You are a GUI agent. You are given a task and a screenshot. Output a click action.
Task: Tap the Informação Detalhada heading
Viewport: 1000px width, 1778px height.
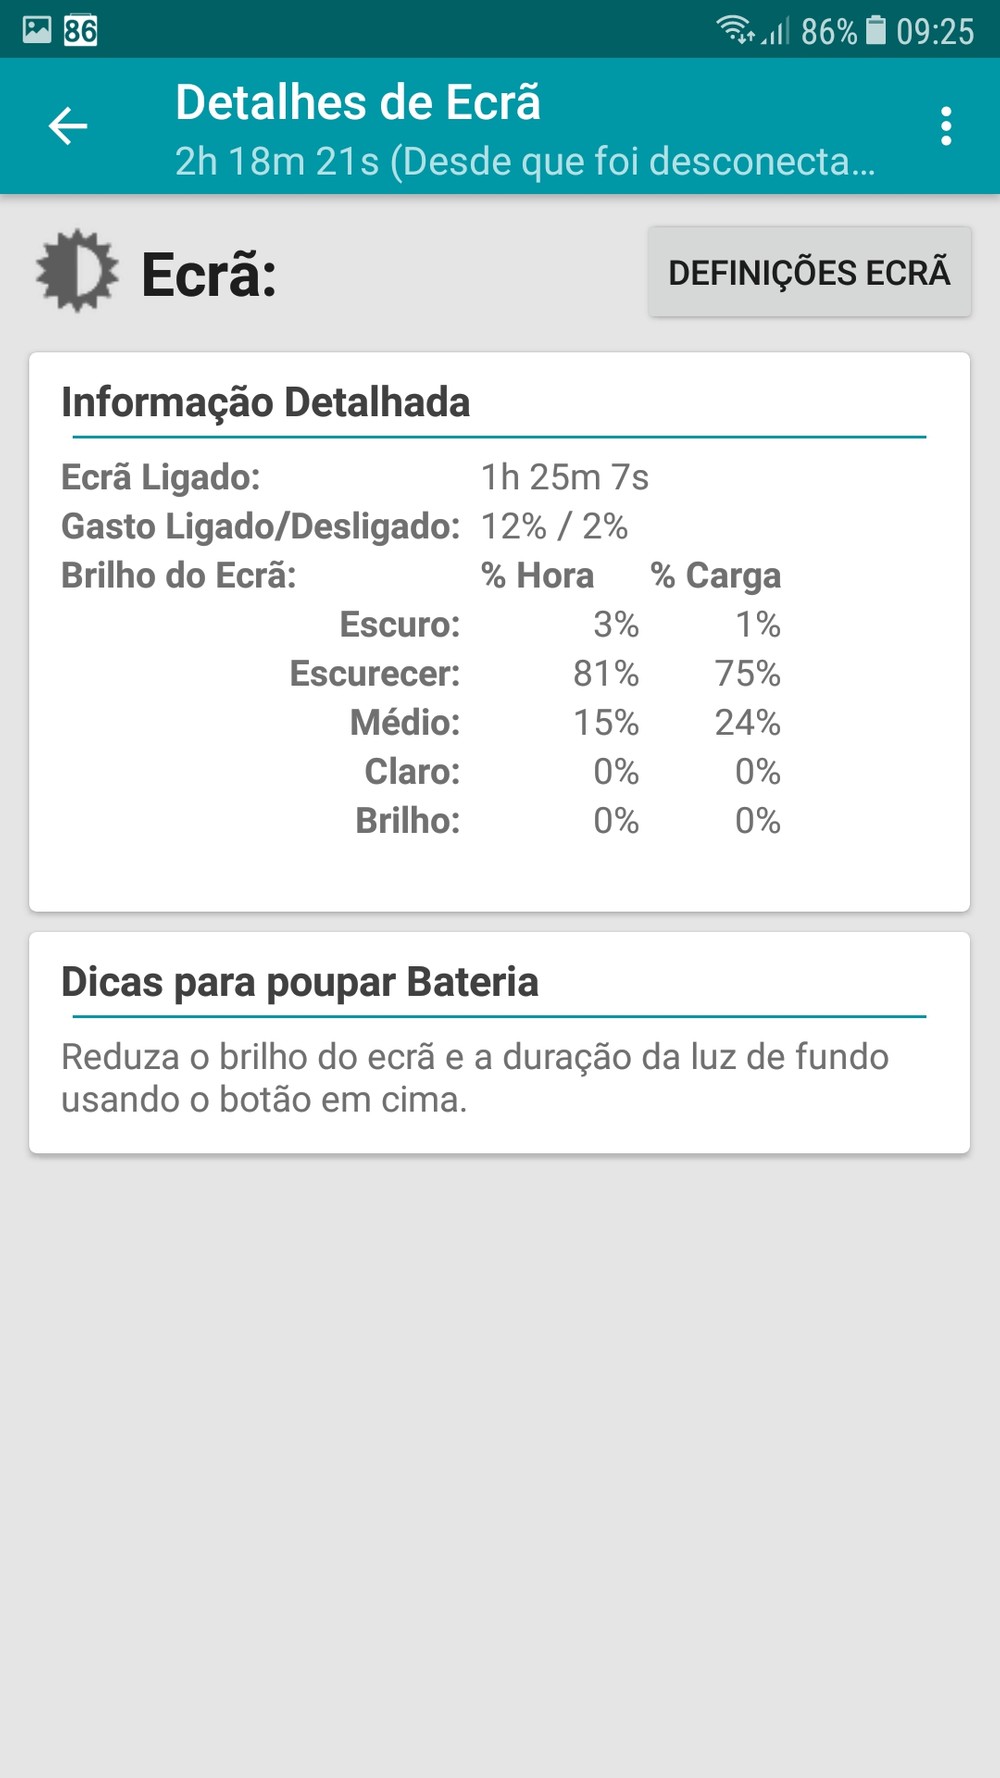click(266, 402)
